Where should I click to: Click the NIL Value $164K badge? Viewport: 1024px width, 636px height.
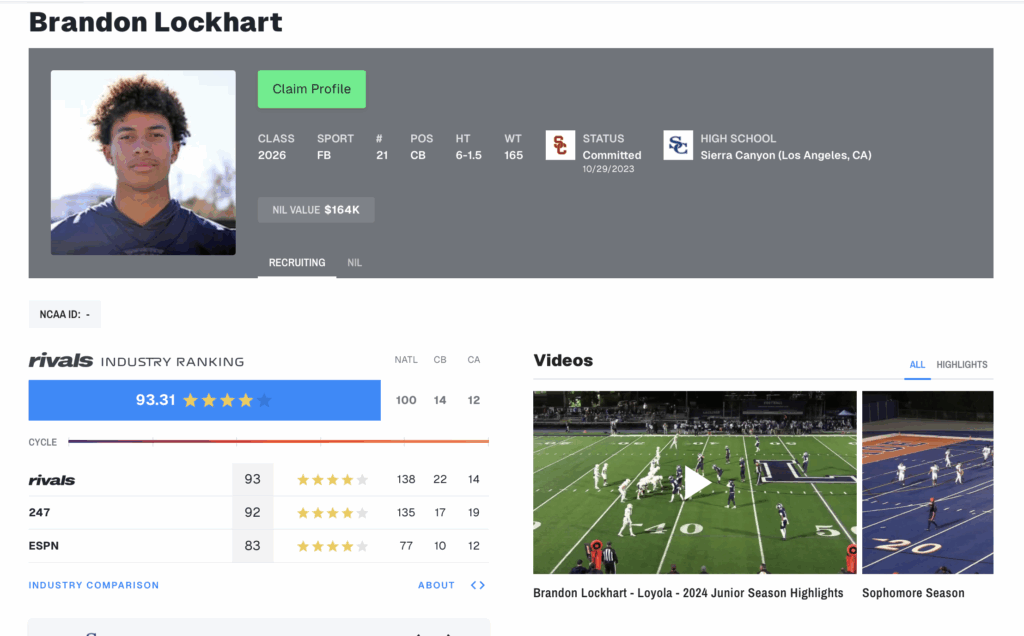pos(316,210)
